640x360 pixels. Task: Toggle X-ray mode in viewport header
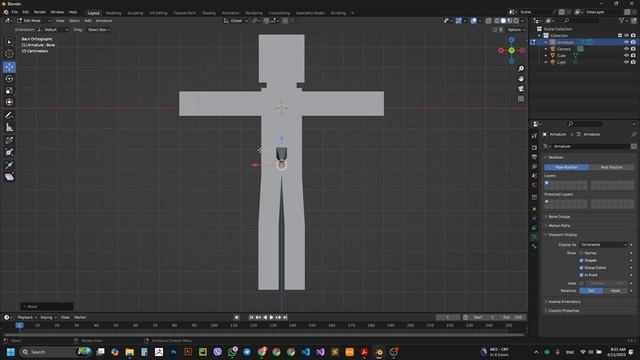489,21
